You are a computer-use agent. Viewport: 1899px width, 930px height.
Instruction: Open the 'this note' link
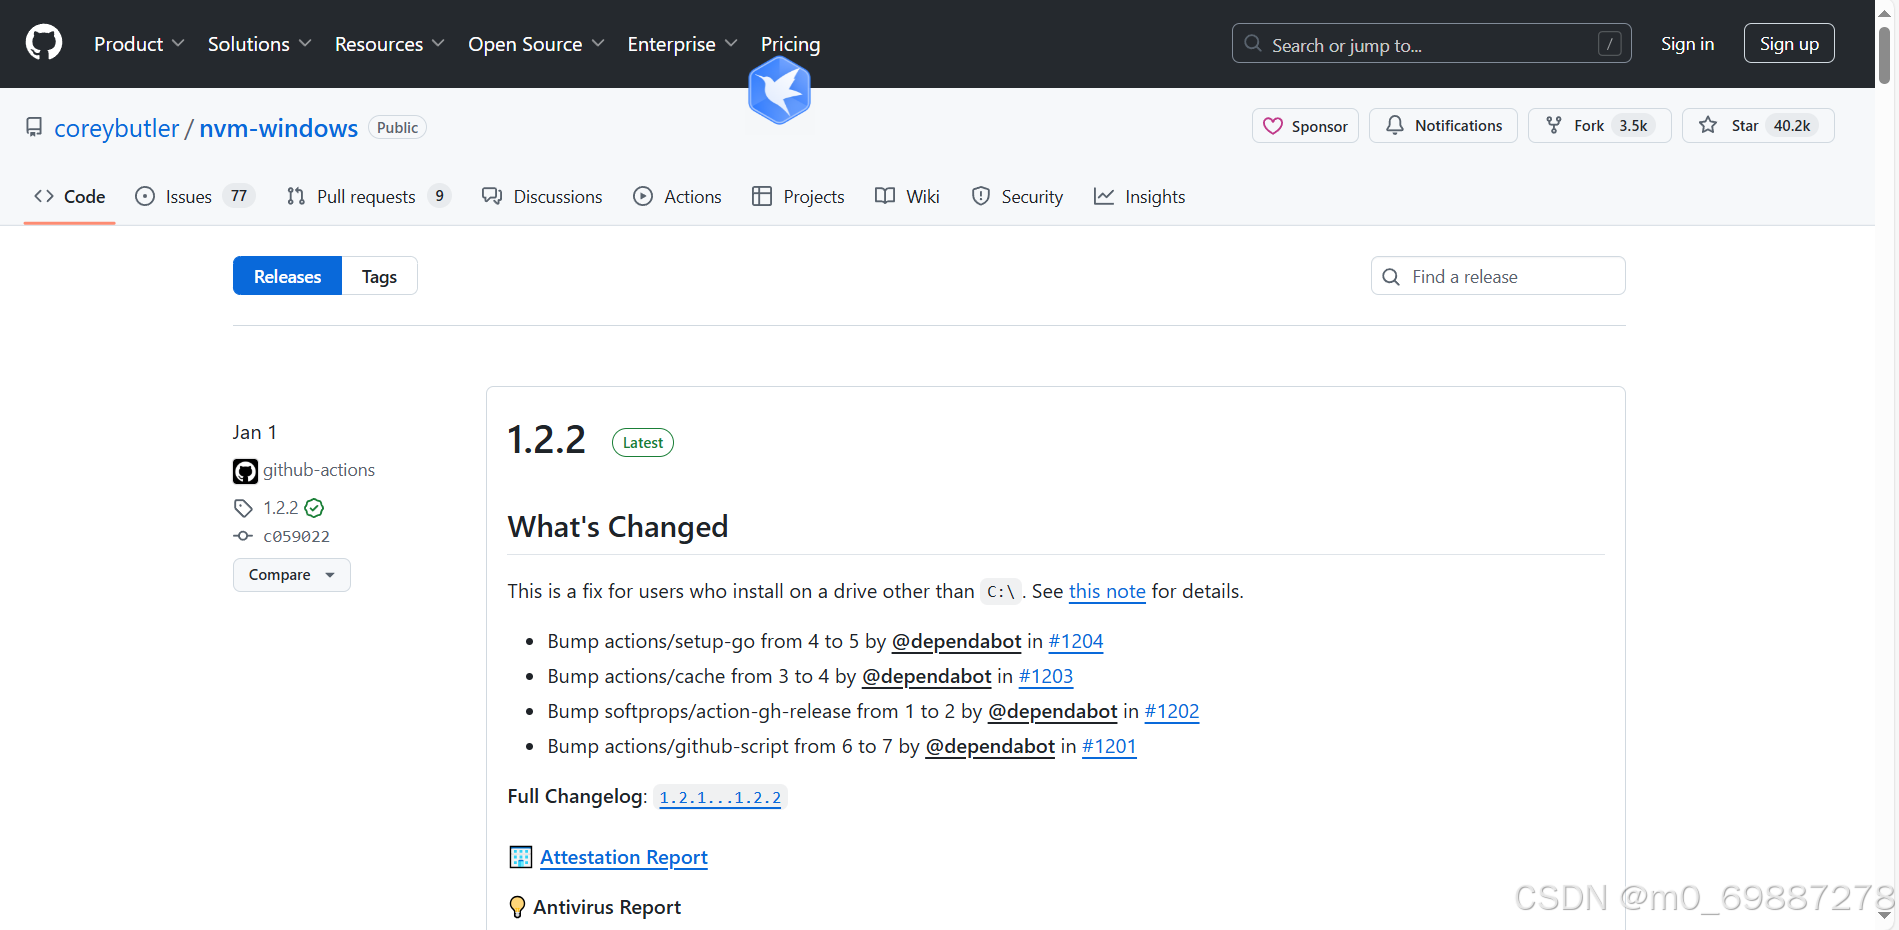1107,591
